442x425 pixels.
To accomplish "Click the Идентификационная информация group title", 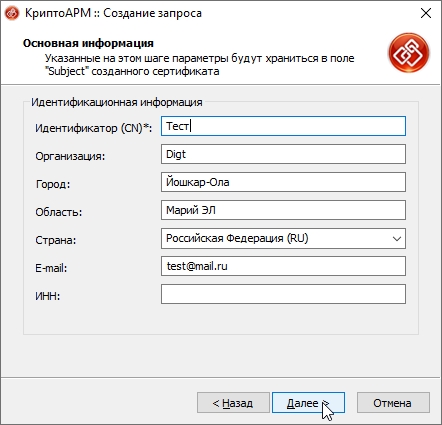I will pos(117,102).
